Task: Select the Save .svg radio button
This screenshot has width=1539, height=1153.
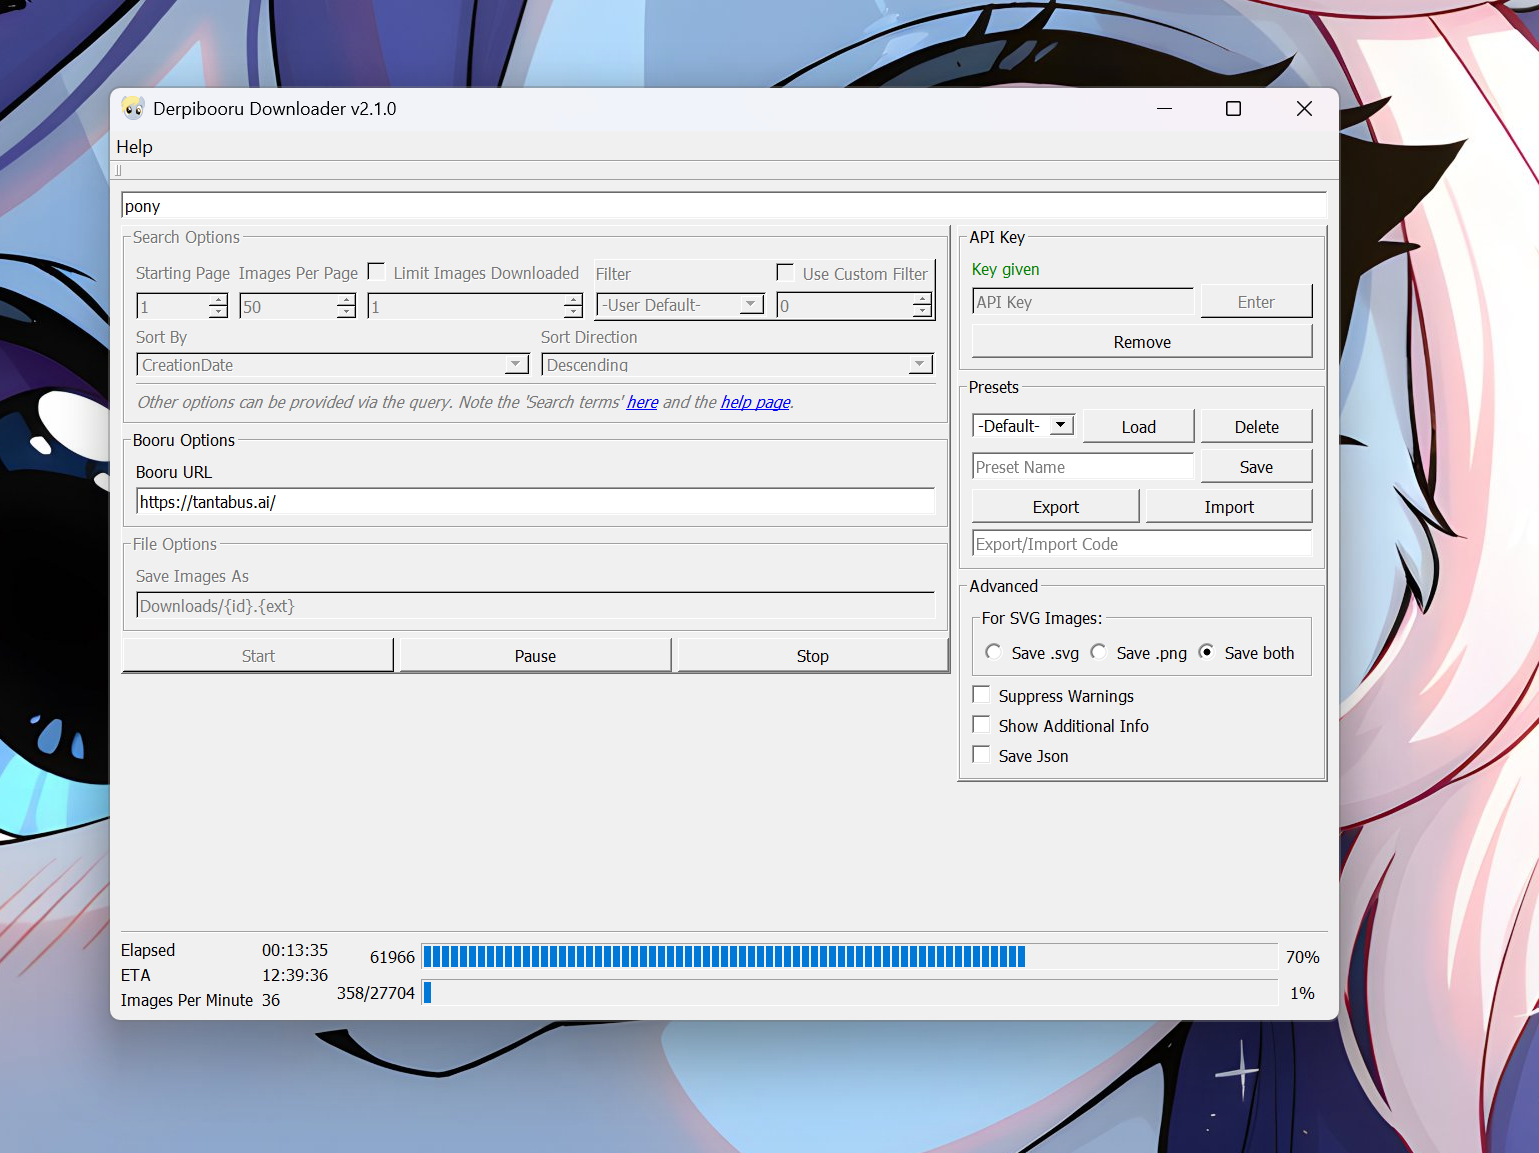Action: (x=993, y=652)
